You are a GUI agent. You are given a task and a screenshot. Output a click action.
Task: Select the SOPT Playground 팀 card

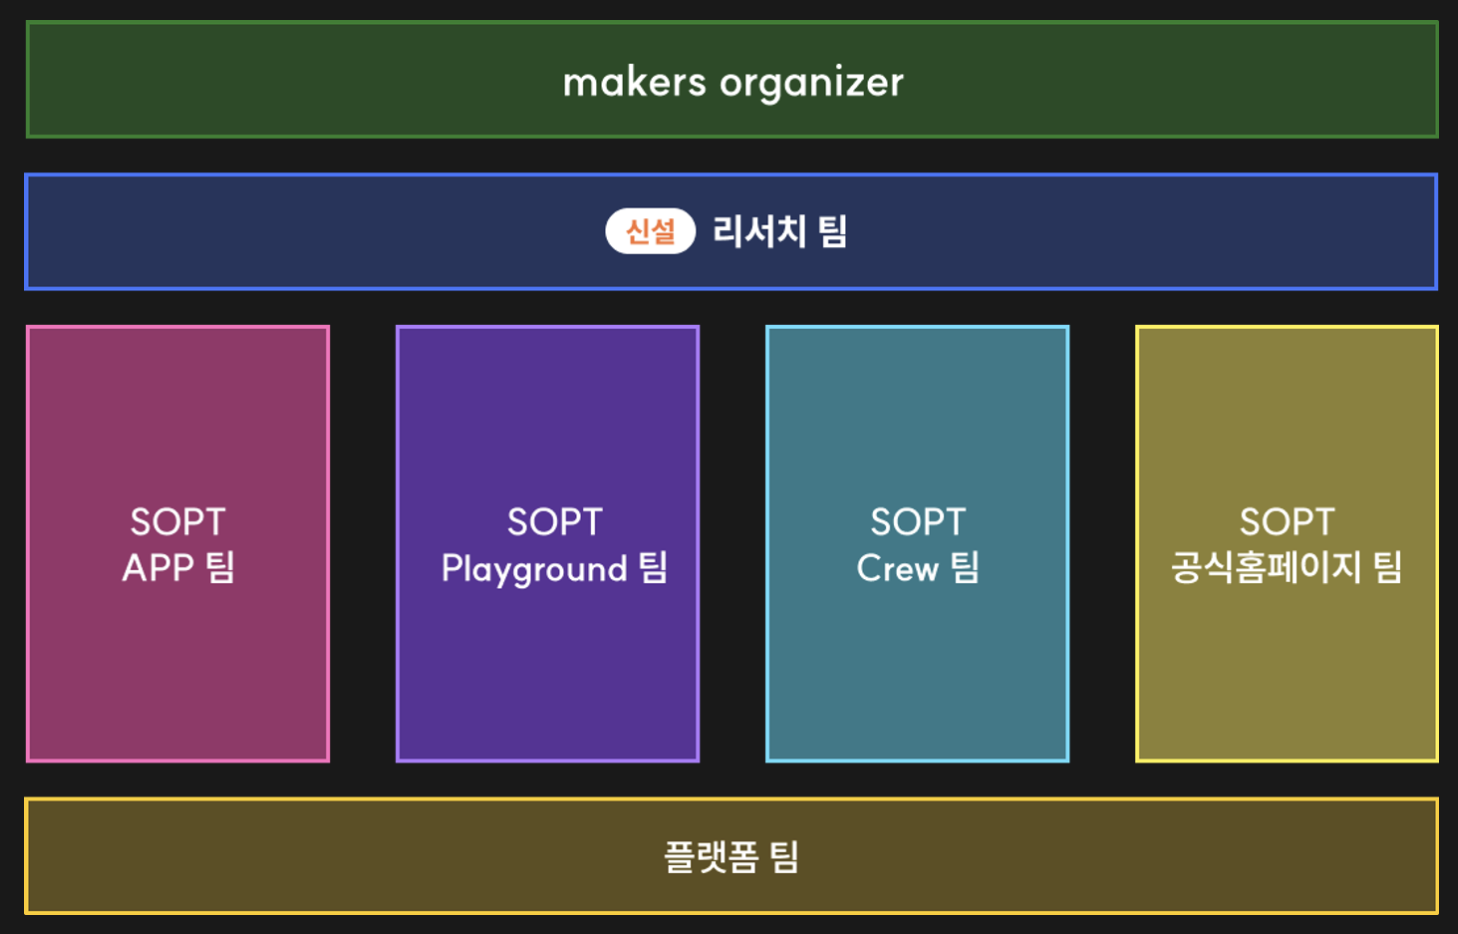point(548,544)
